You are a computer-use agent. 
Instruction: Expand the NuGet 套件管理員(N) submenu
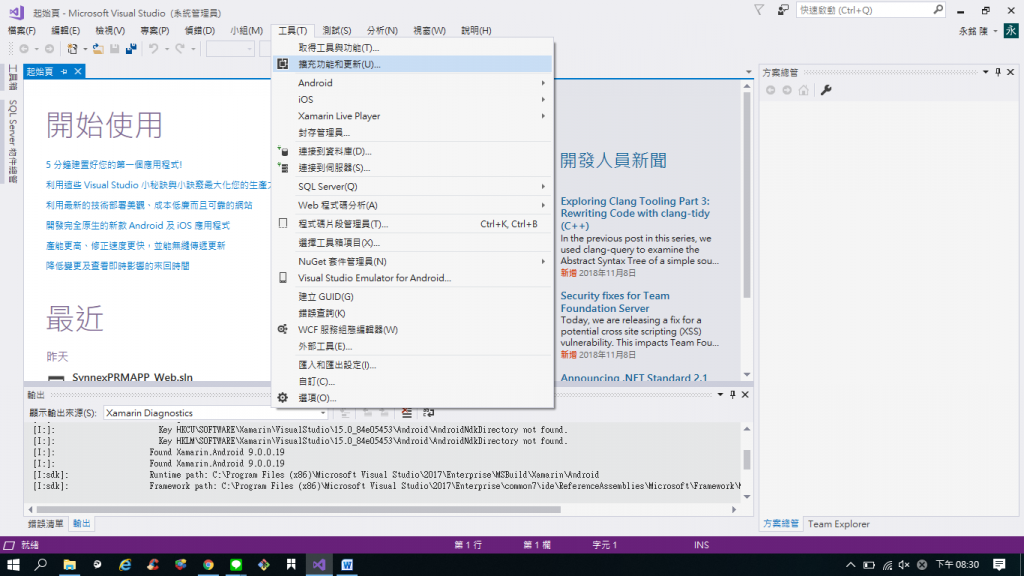click(x=413, y=261)
